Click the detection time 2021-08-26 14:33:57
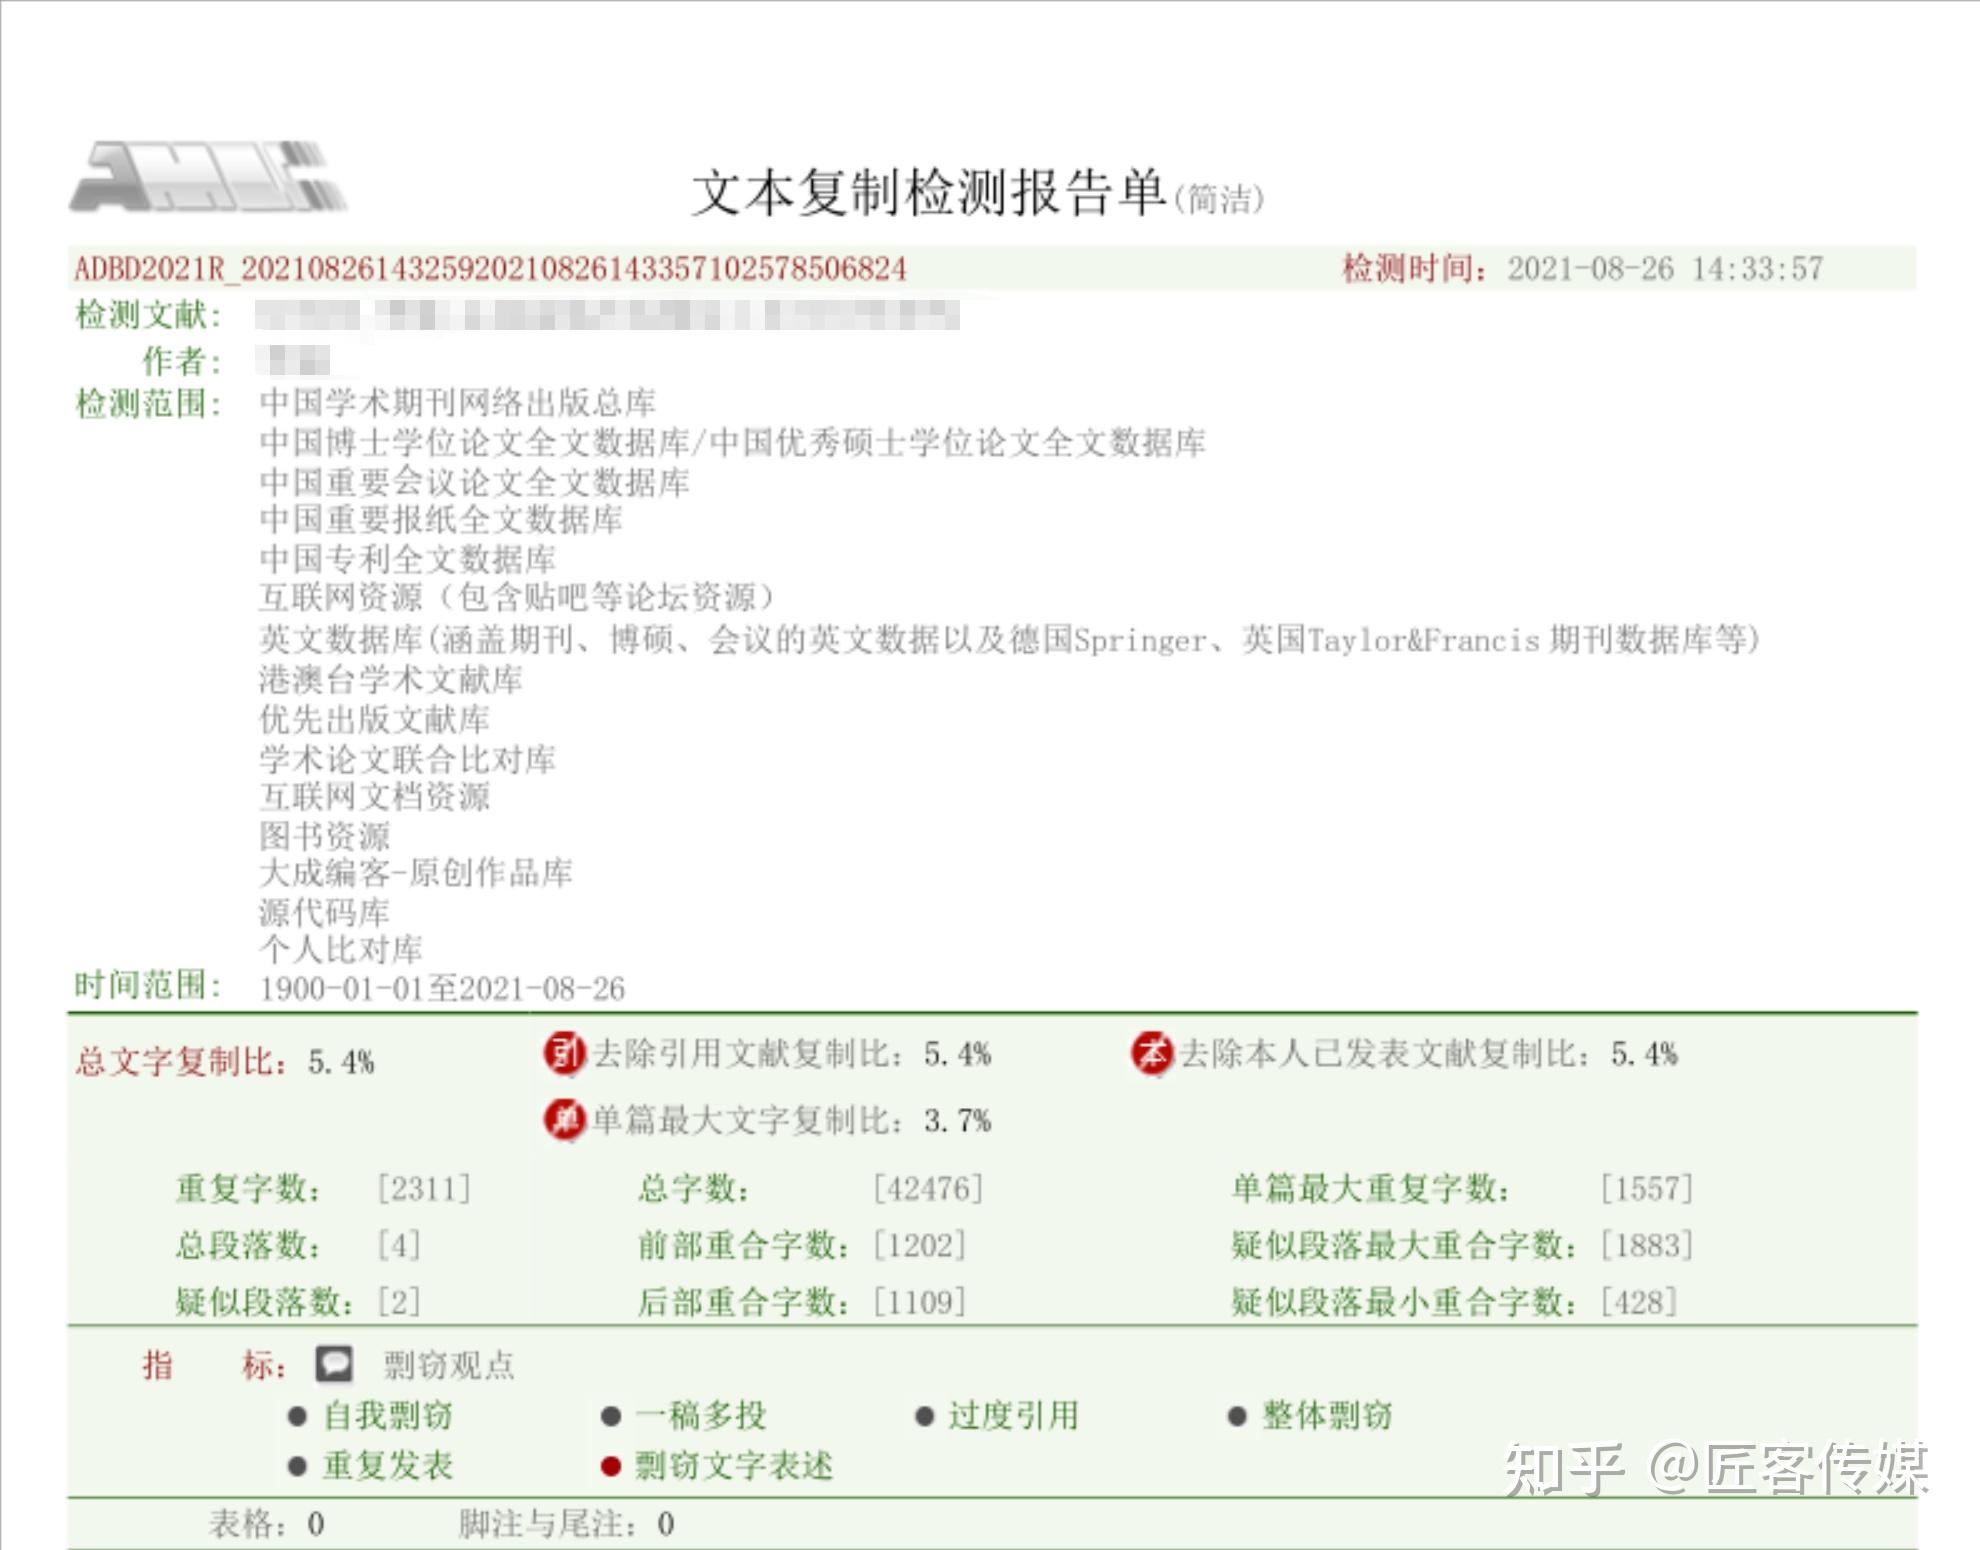Screen dimensions: 1980x1550 point(1665,268)
